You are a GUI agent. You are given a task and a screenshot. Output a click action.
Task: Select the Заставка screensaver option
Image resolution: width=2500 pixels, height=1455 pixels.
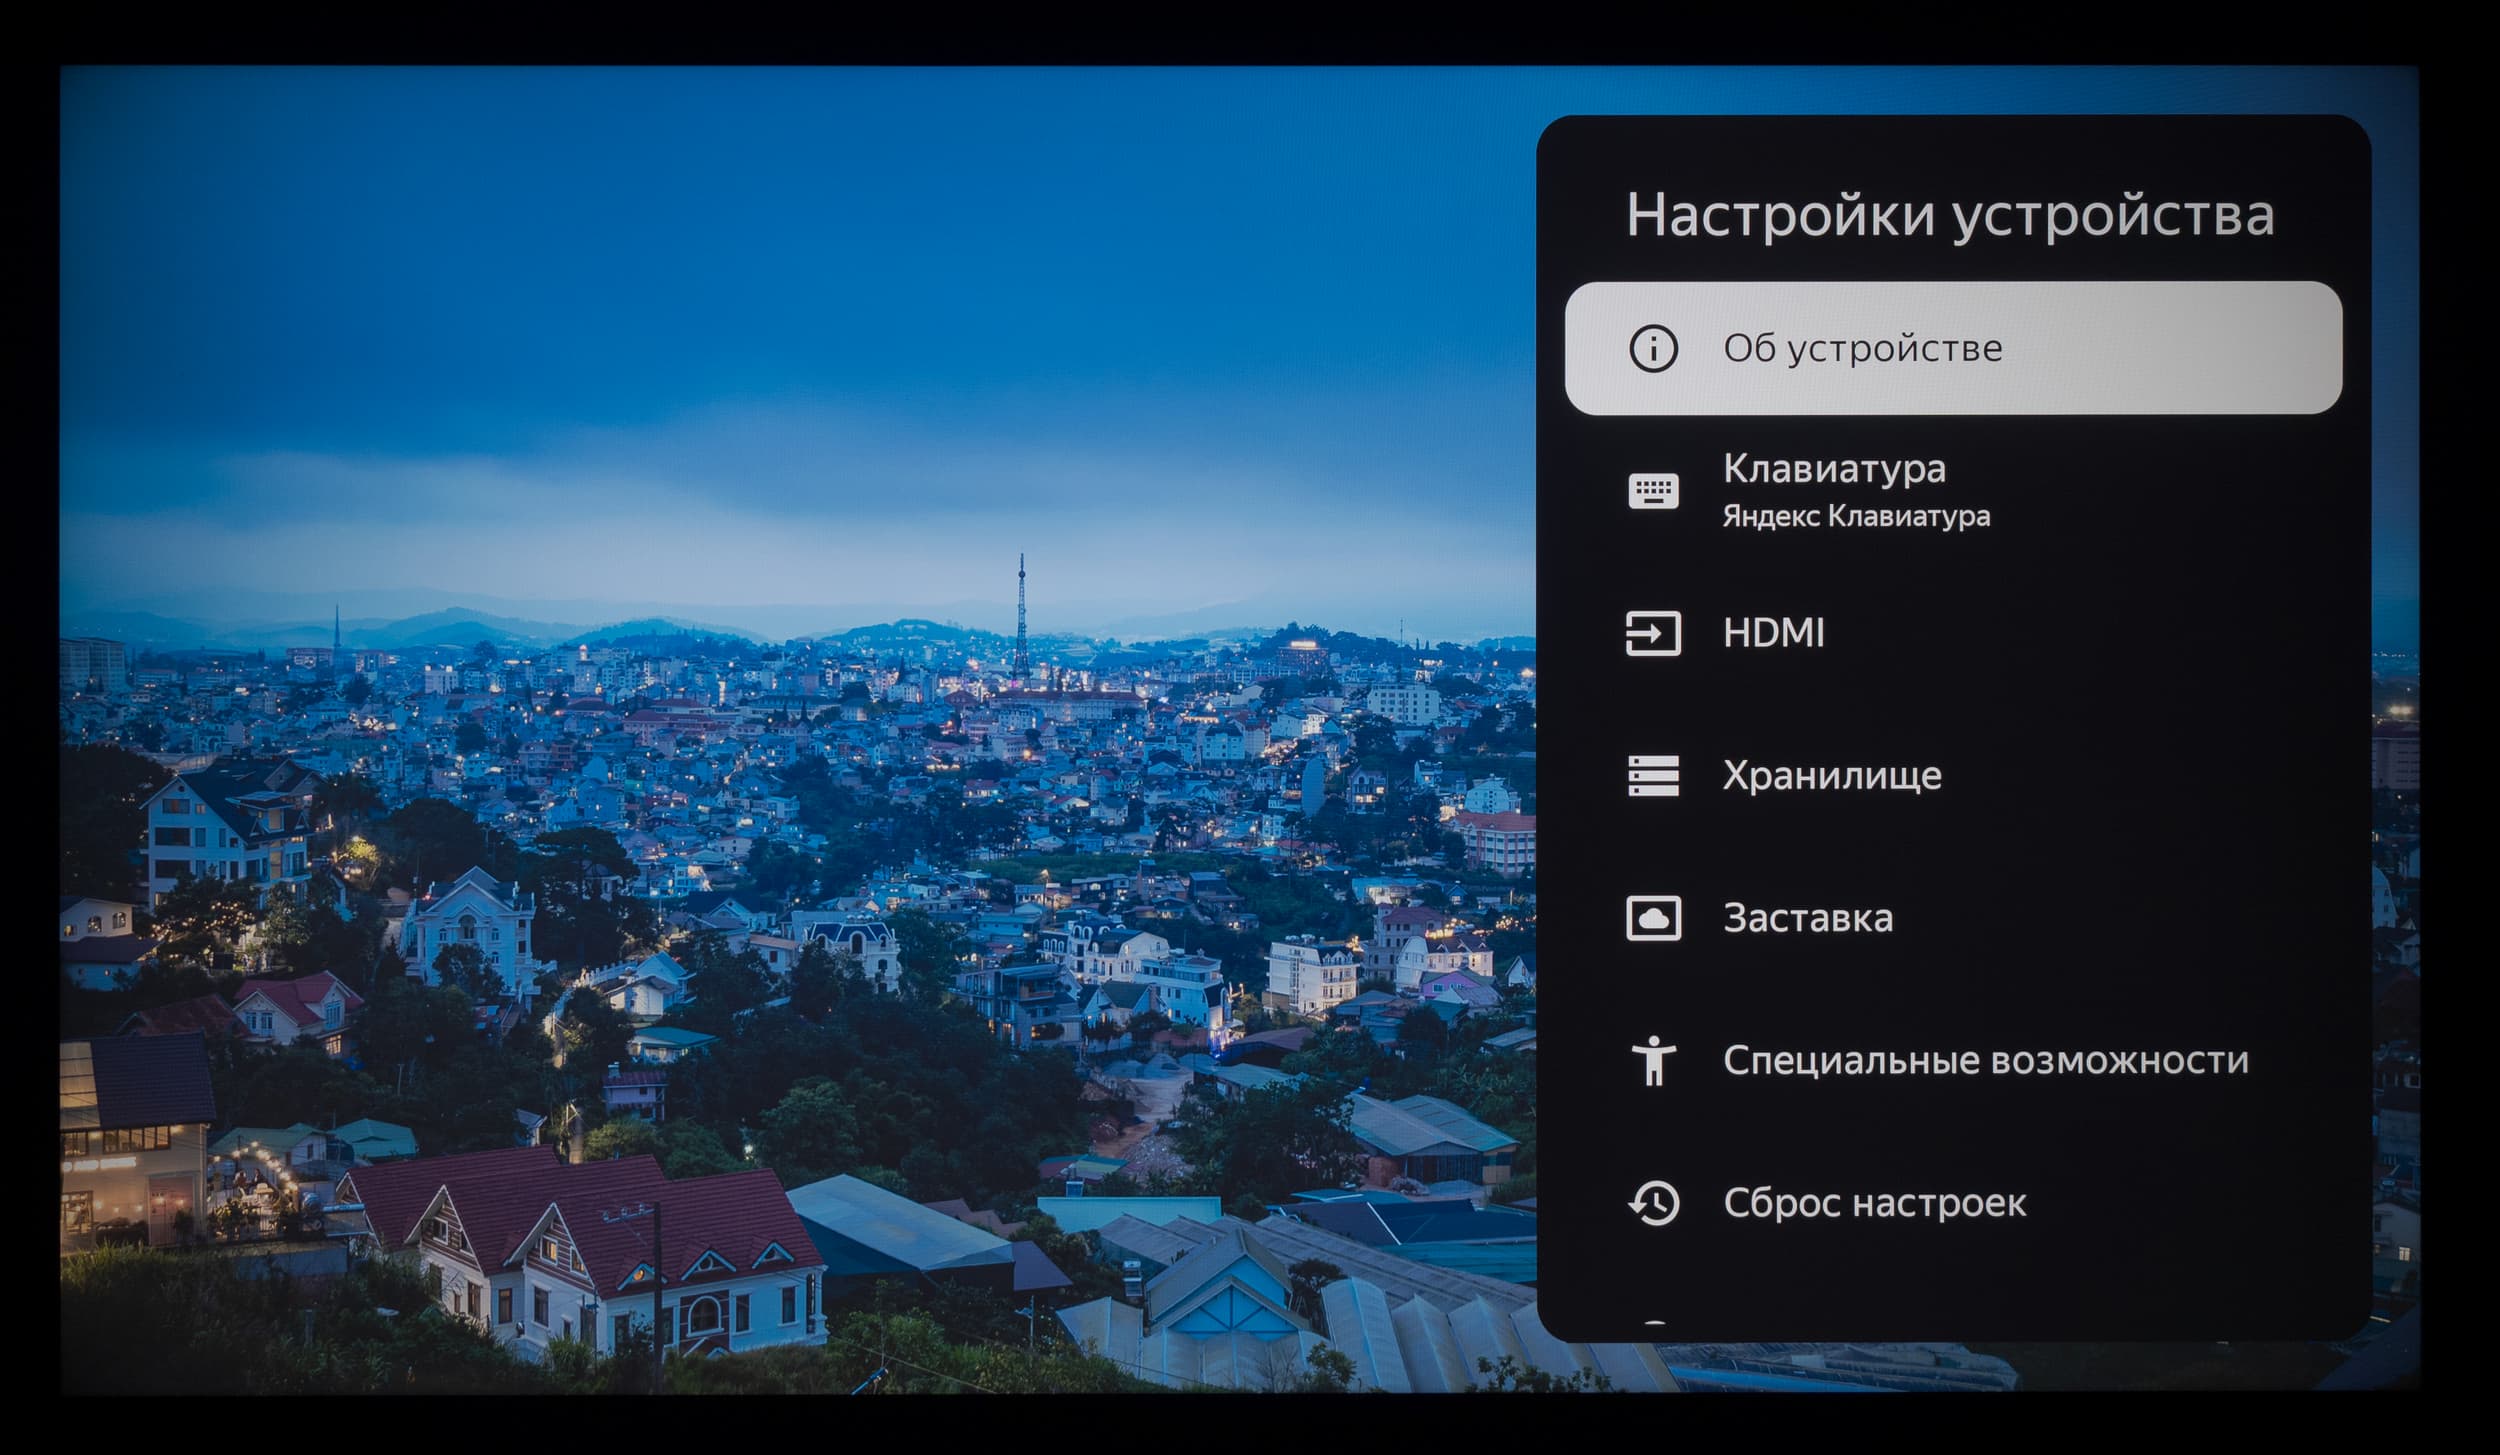pos(1807,918)
